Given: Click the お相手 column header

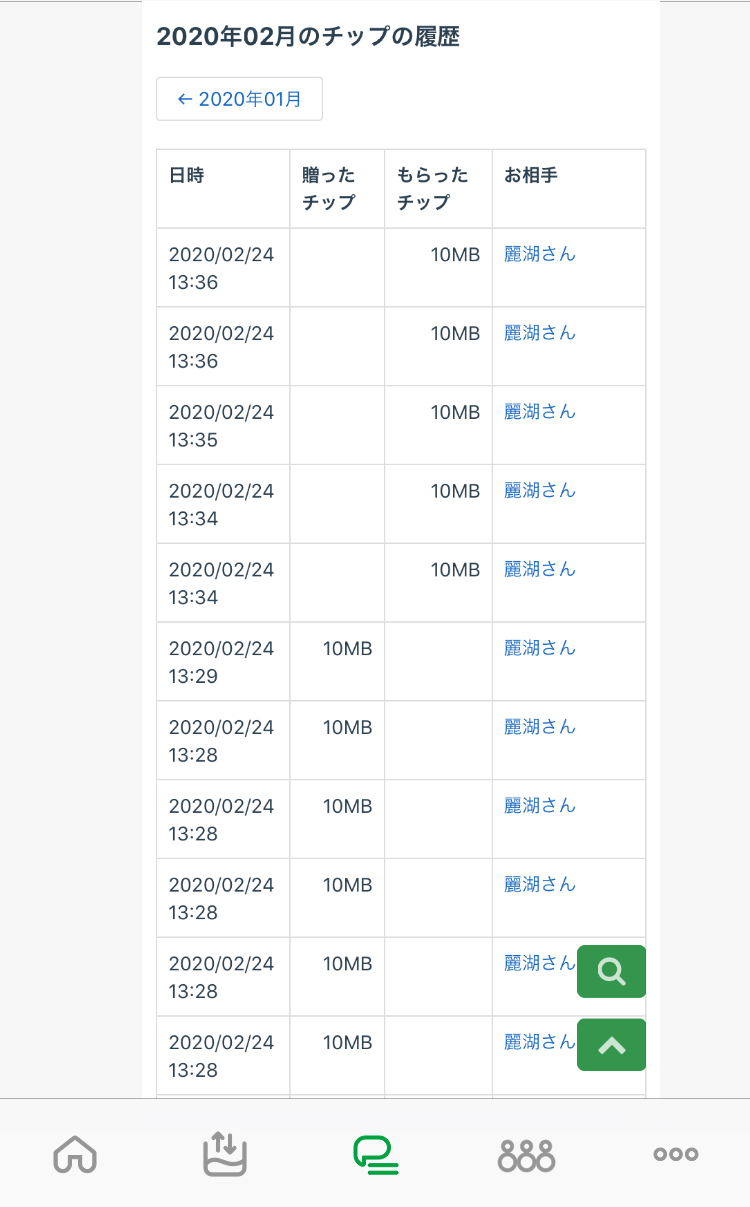Looking at the screenshot, I should tap(531, 176).
